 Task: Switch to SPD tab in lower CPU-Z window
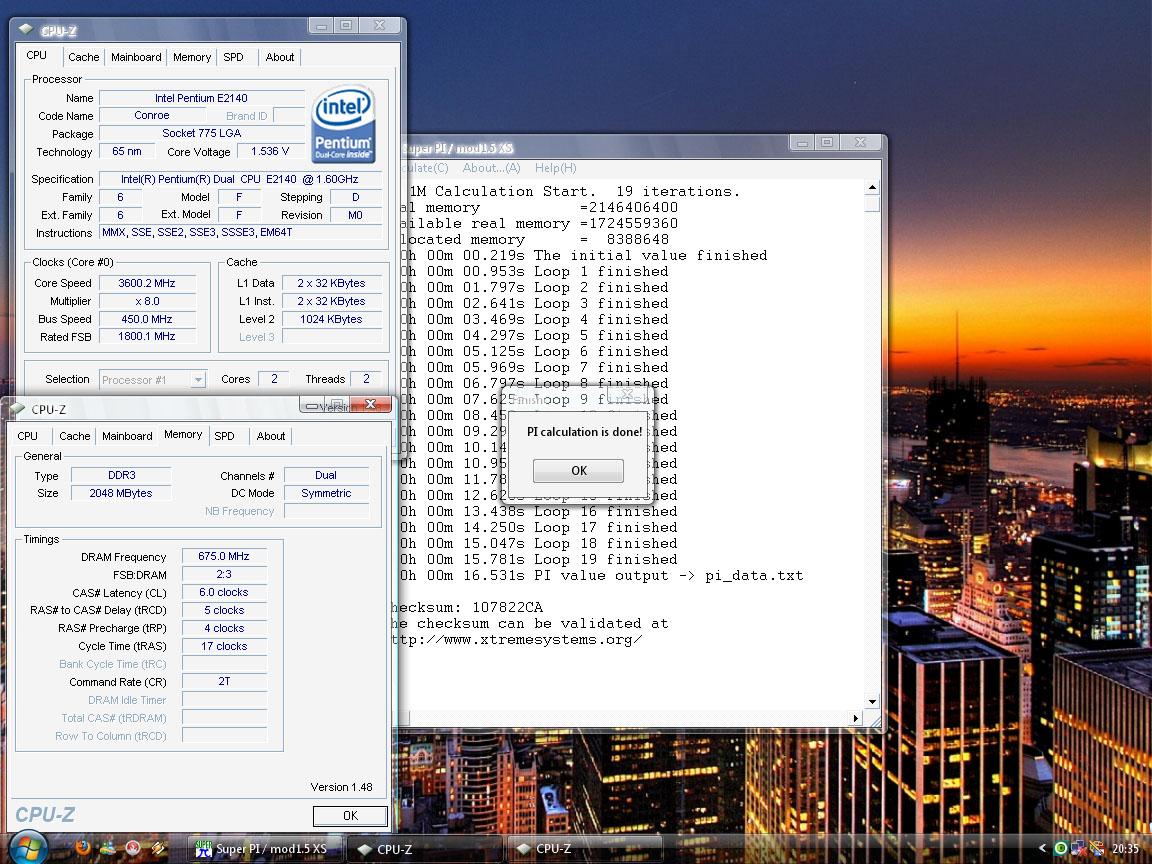(x=224, y=436)
